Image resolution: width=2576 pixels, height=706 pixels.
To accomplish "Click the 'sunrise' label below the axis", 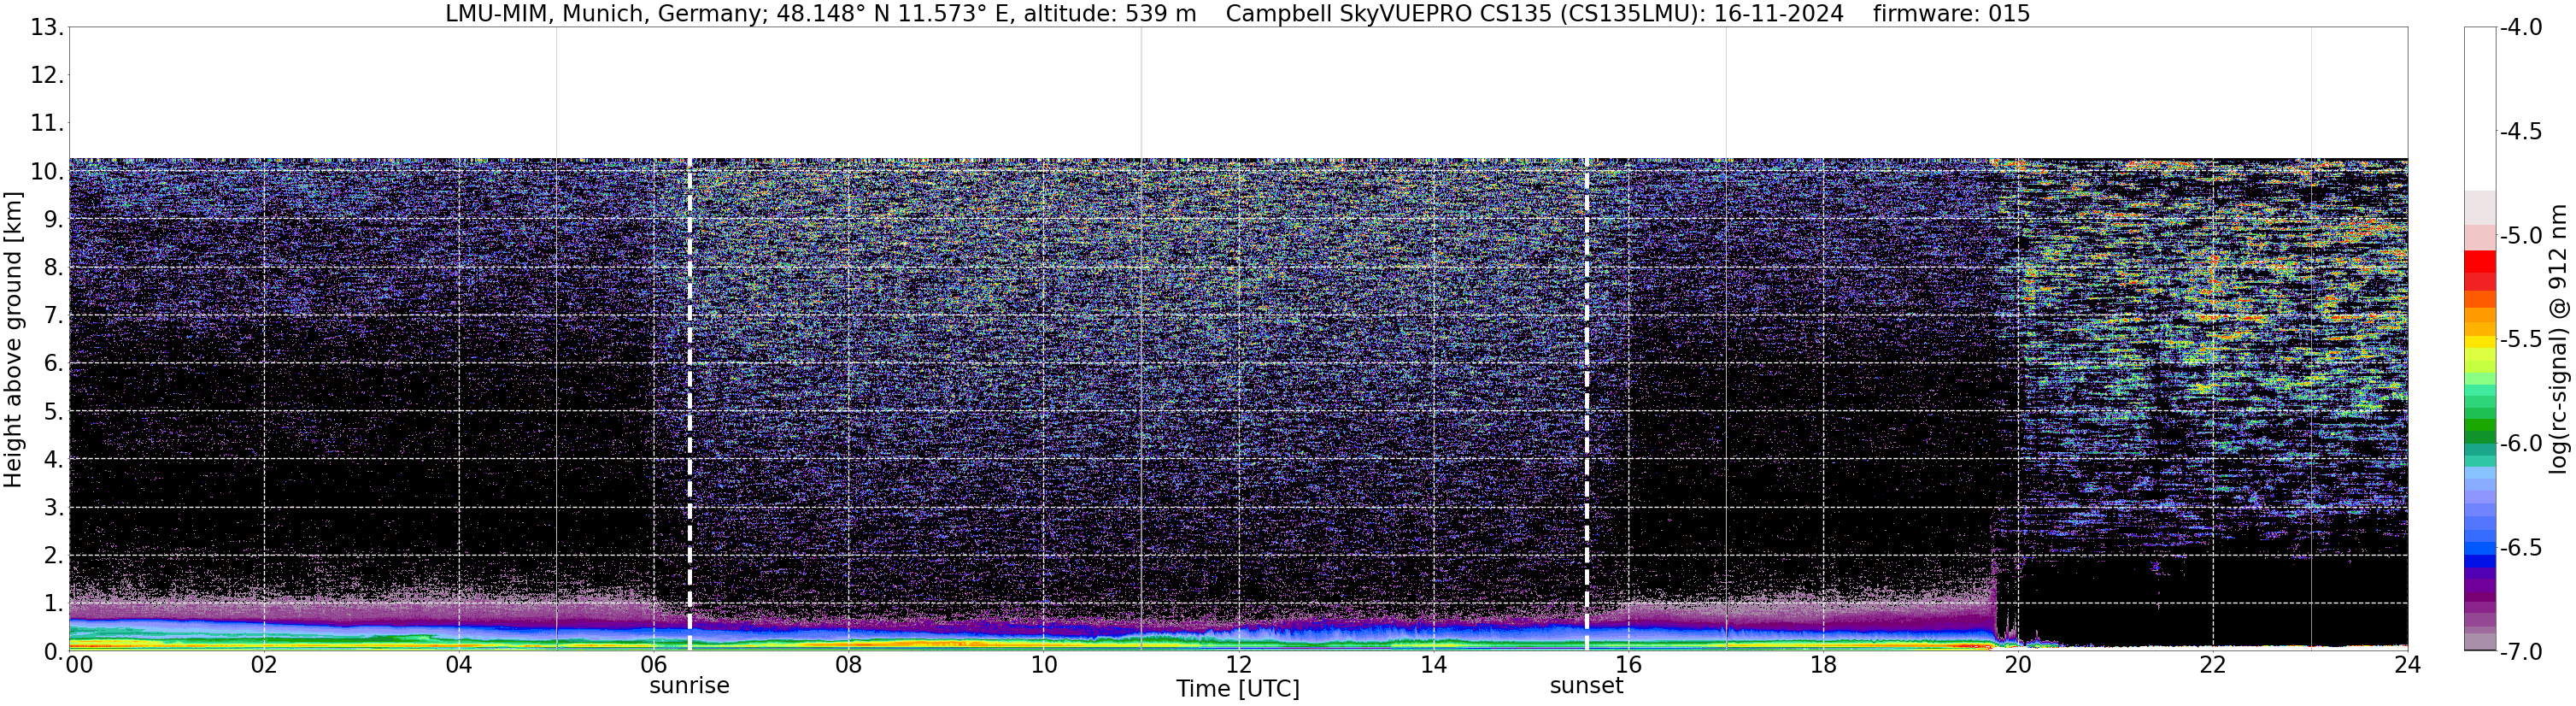I will (x=689, y=686).
